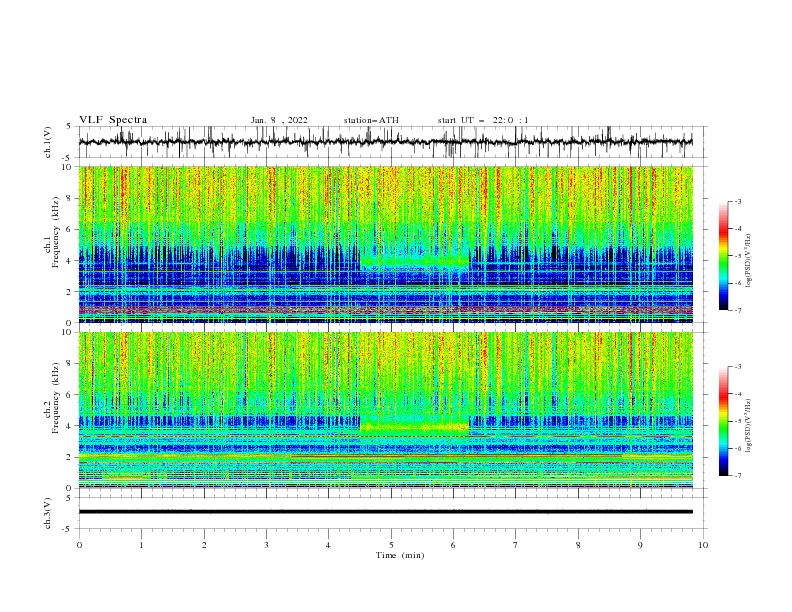Select the "ch.1 Frequency (kHz)" axis label
Viewport: 792px width, 612px height.
click(52, 232)
